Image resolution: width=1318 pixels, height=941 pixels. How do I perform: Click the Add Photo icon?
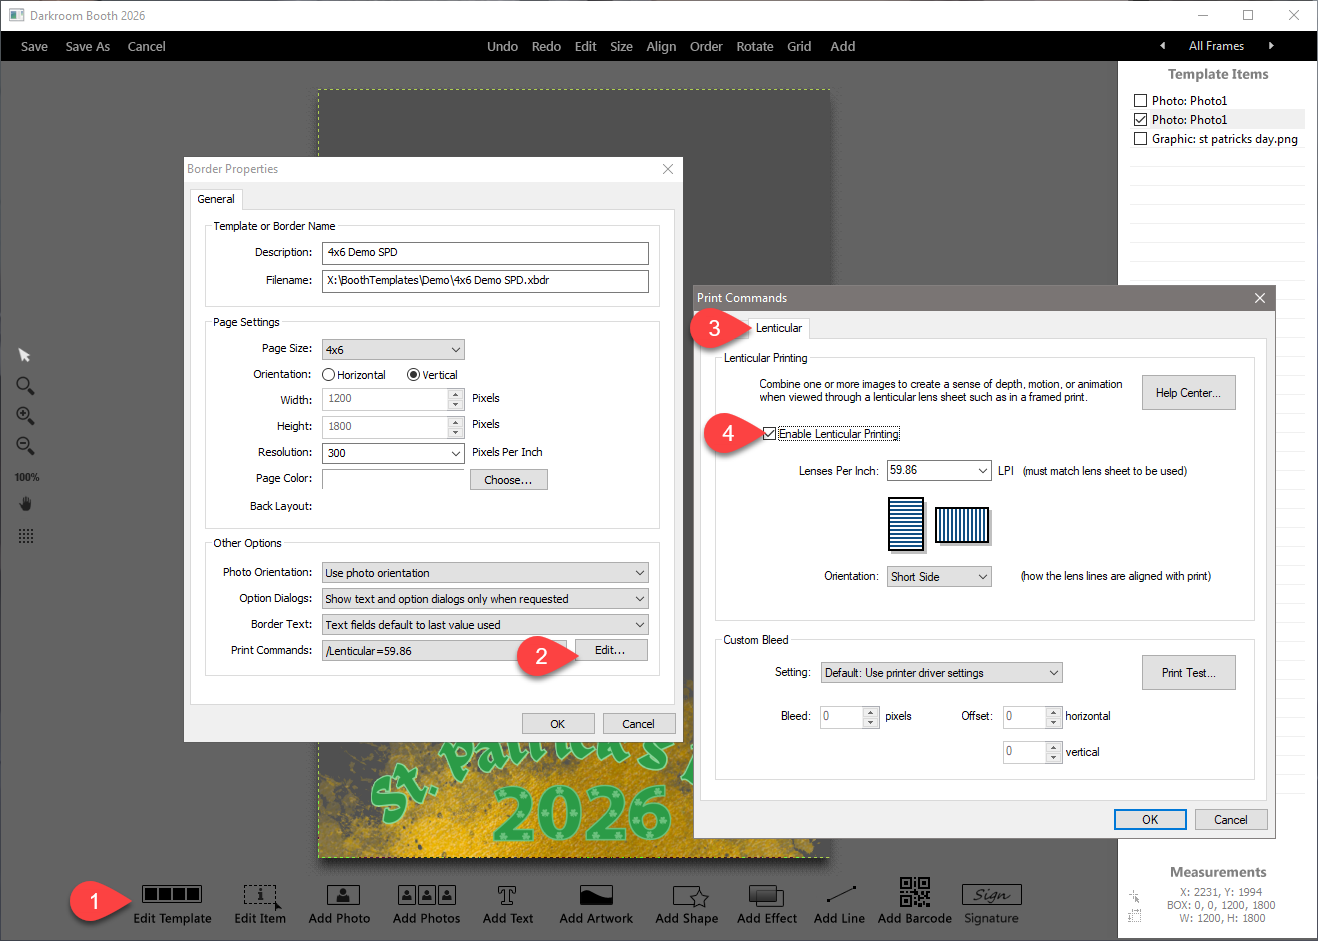pyautogui.click(x=341, y=895)
